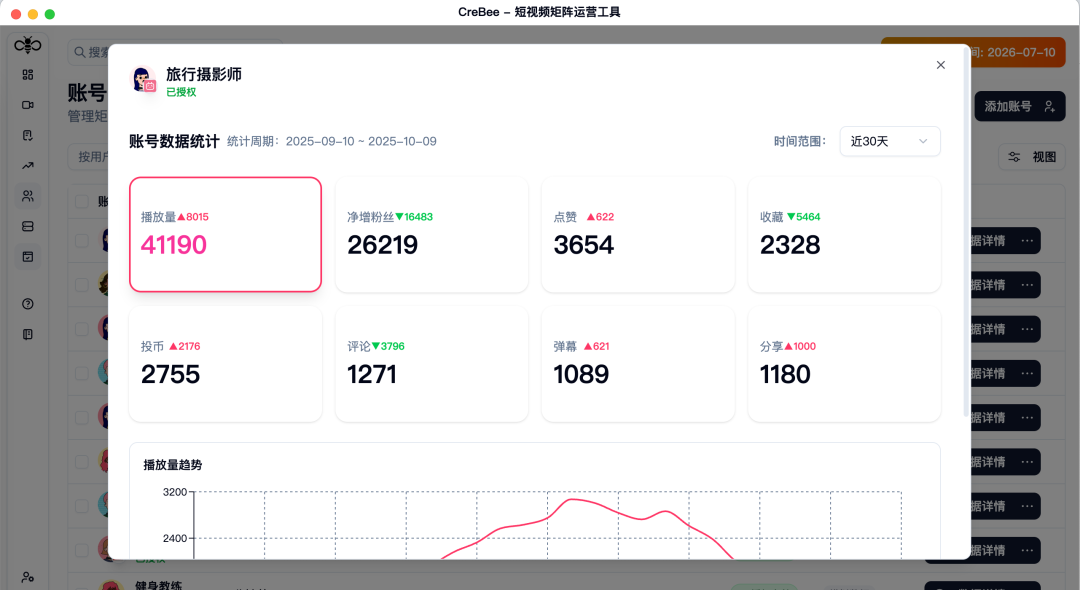Open the third row's ··· more menu
This screenshot has width=1080, height=590.
coord(1027,329)
